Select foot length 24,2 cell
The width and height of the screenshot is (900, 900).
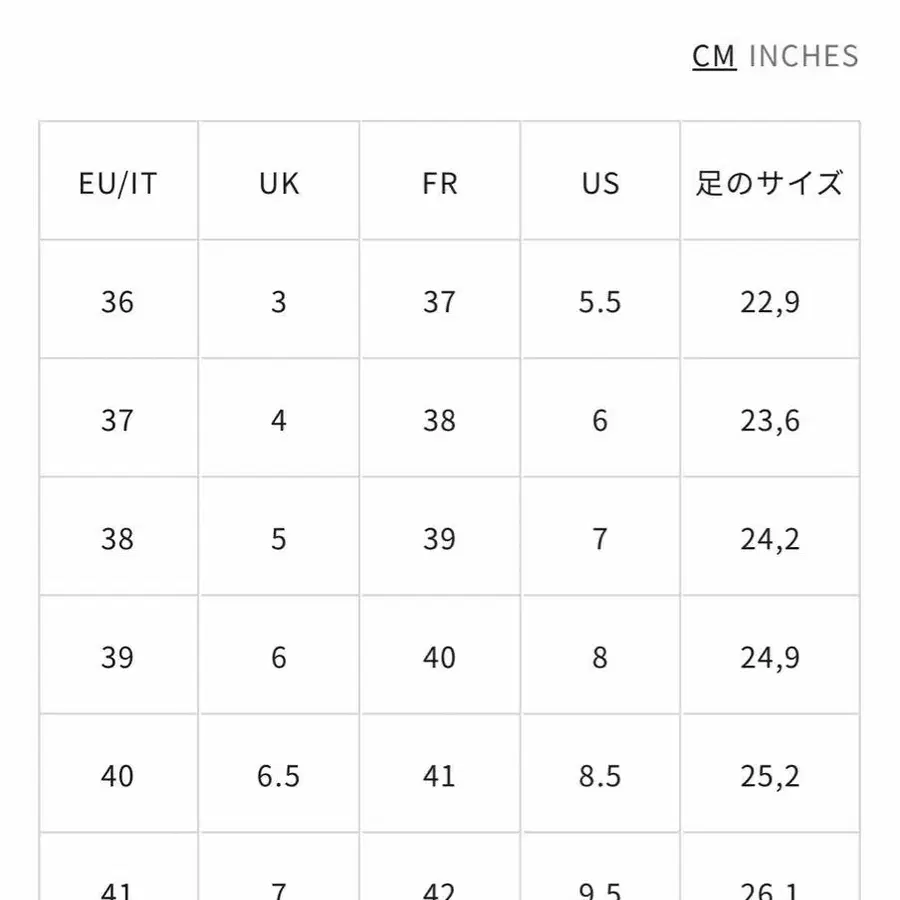point(770,539)
